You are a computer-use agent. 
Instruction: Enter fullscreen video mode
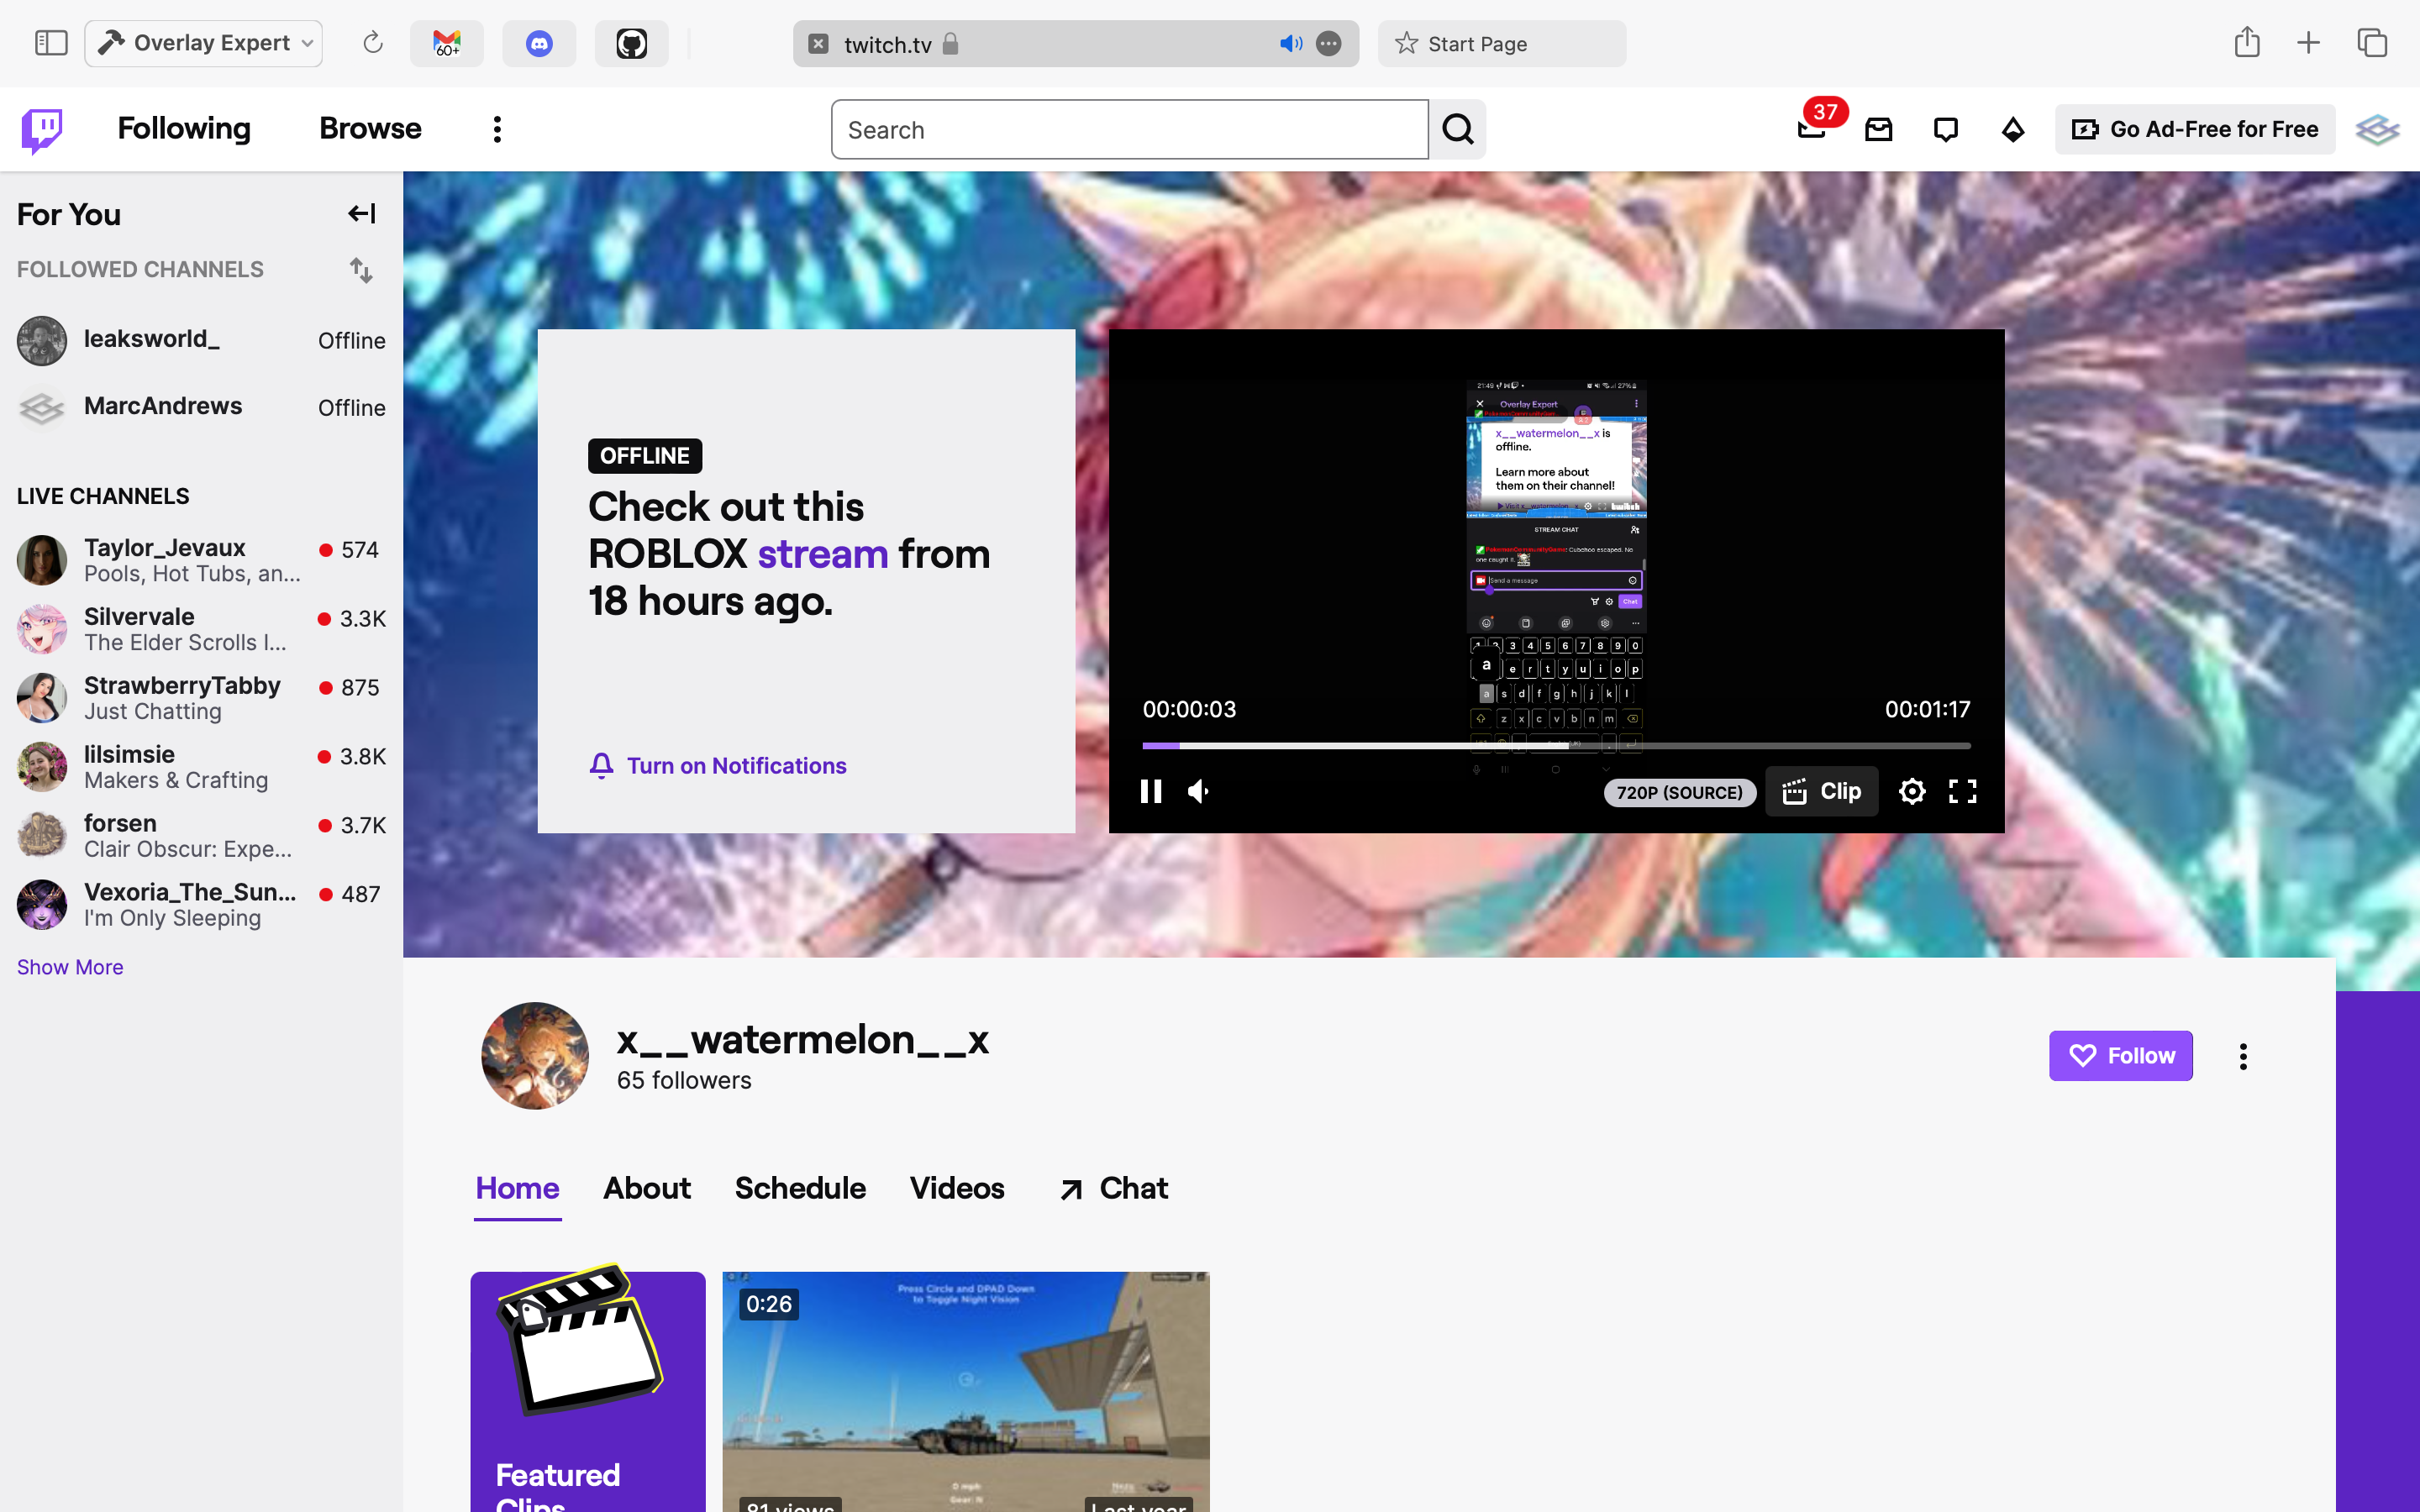click(x=1963, y=792)
